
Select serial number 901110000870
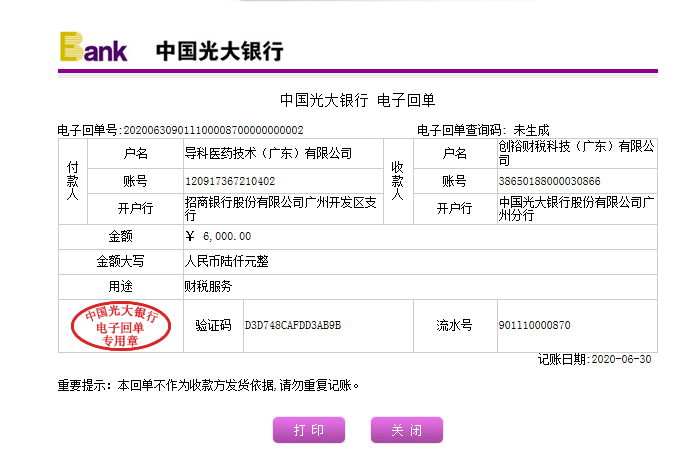coord(534,325)
